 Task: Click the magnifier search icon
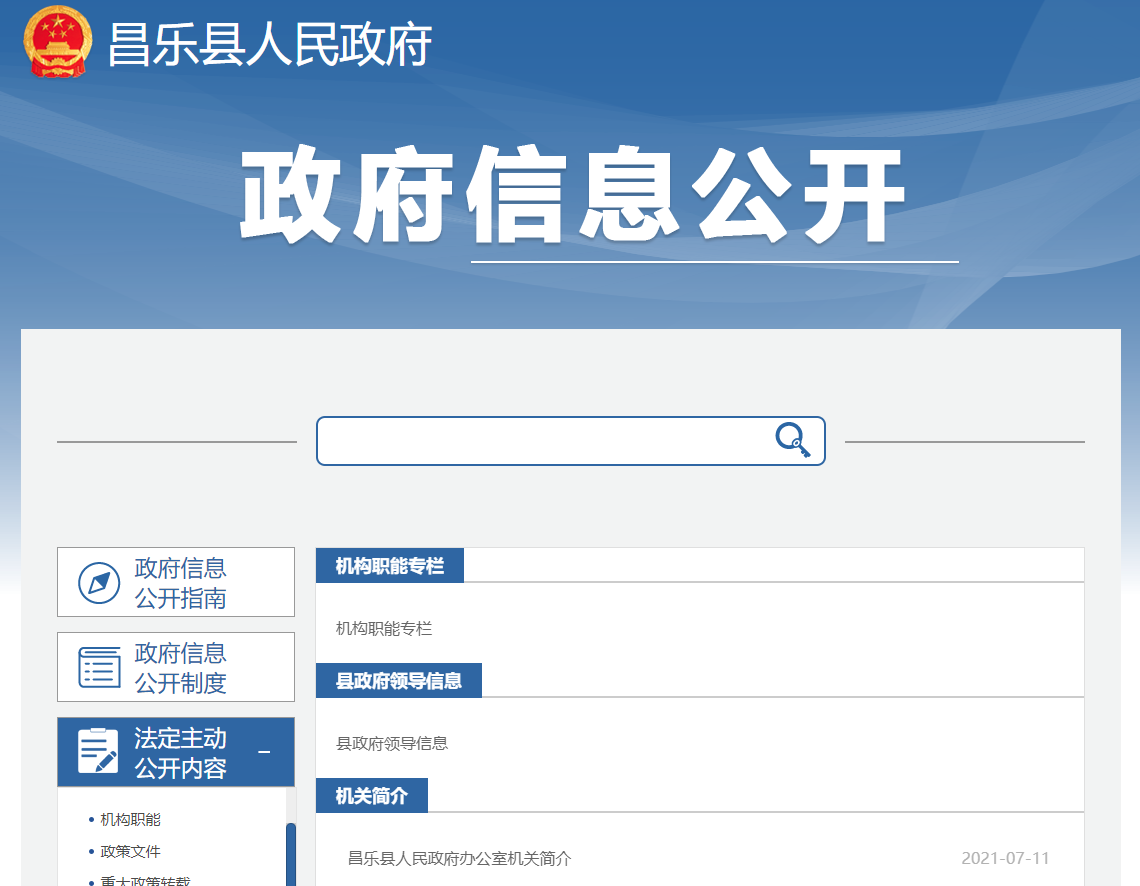[x=792, y=440]
